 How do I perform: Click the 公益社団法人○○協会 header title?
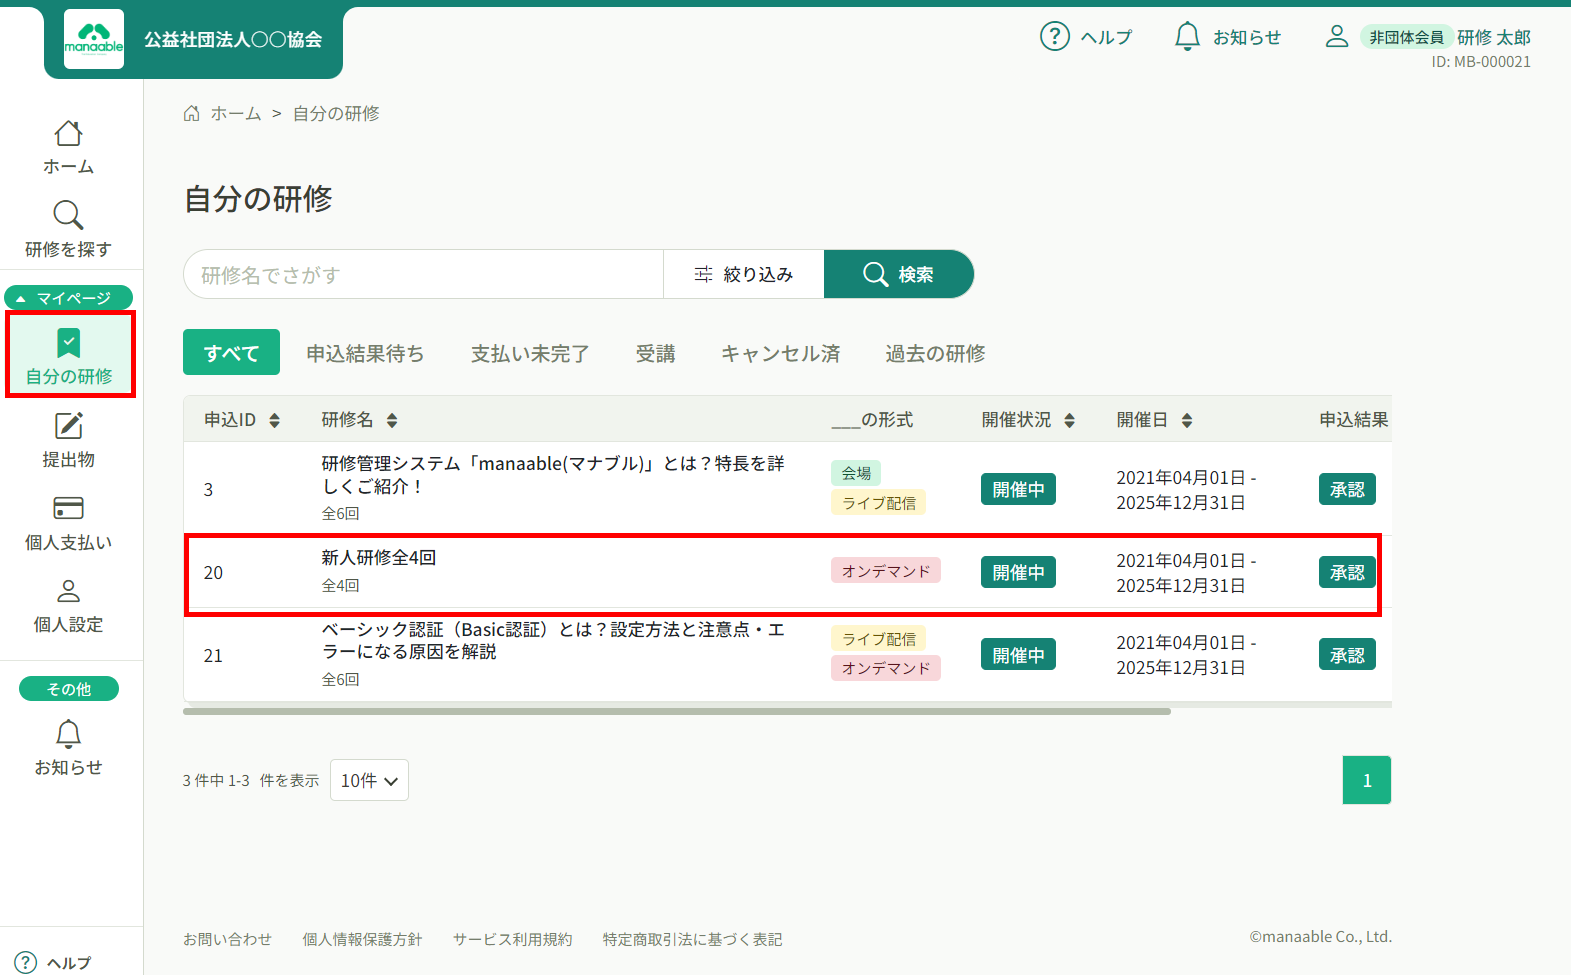(x=233, y=39)
